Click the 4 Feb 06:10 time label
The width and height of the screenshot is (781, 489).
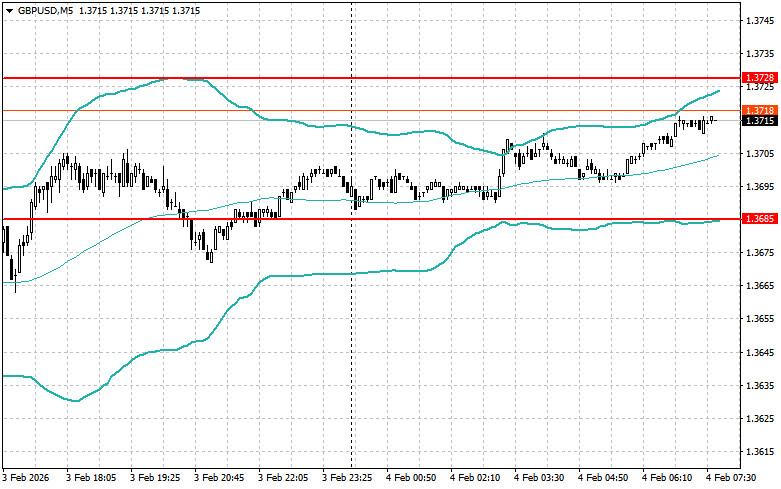[667, 478]
